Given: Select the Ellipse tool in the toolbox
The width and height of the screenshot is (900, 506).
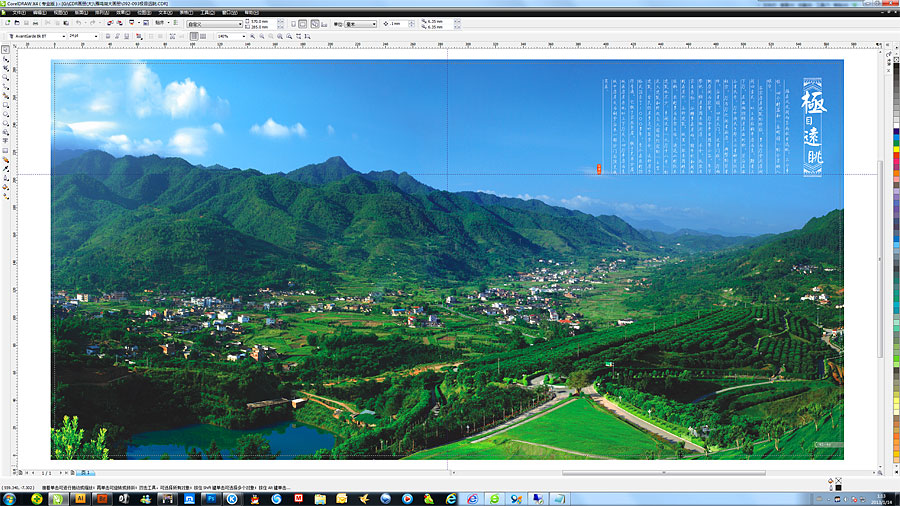Looking at the screenshot, I should [x=6, y=113].
